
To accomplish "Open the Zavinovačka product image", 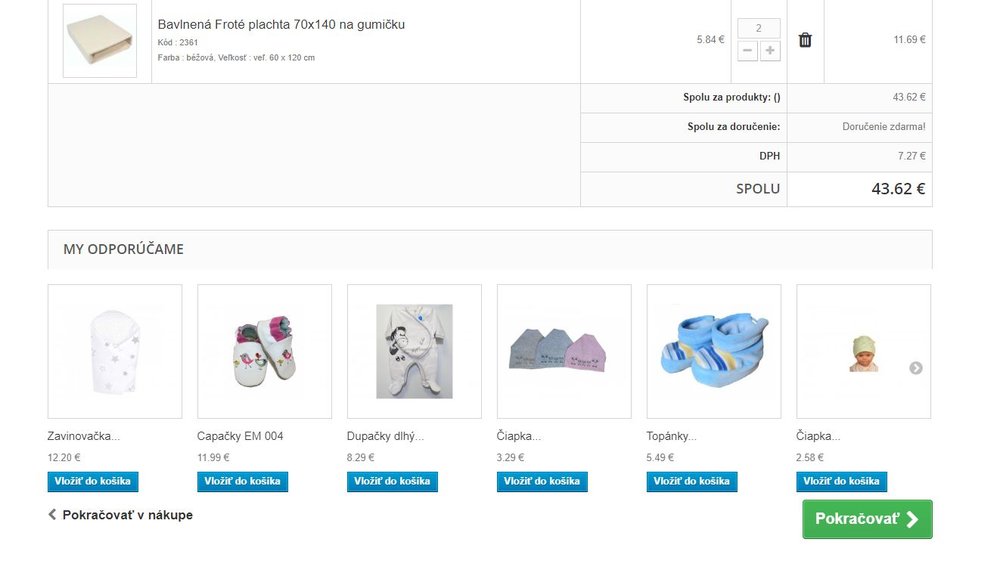I will point(115,352).
